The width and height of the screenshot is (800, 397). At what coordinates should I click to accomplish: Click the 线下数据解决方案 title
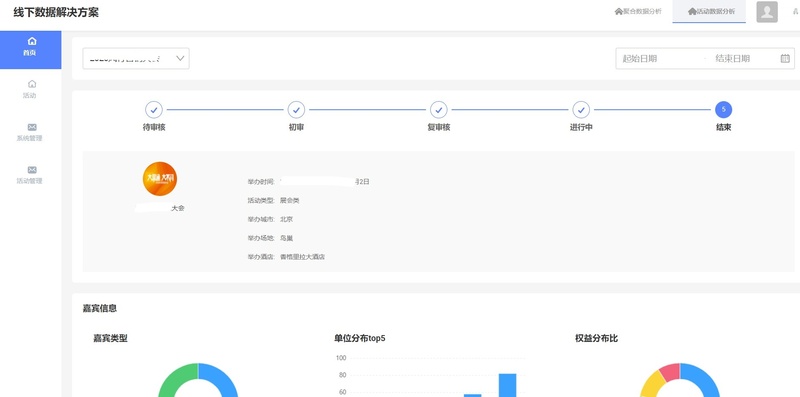point(56,12)
